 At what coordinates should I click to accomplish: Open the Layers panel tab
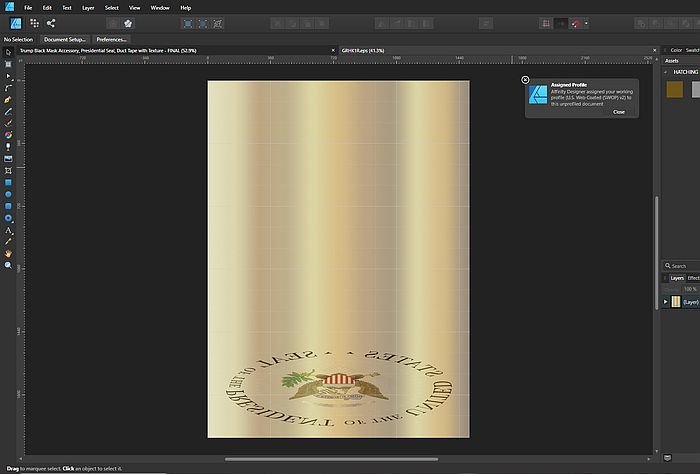coord(677,278)
